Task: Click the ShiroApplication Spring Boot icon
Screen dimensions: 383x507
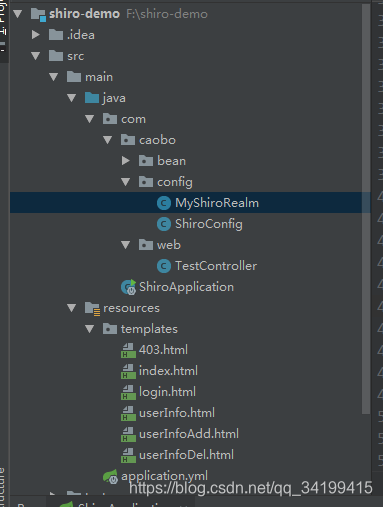Action: (128, 287)
